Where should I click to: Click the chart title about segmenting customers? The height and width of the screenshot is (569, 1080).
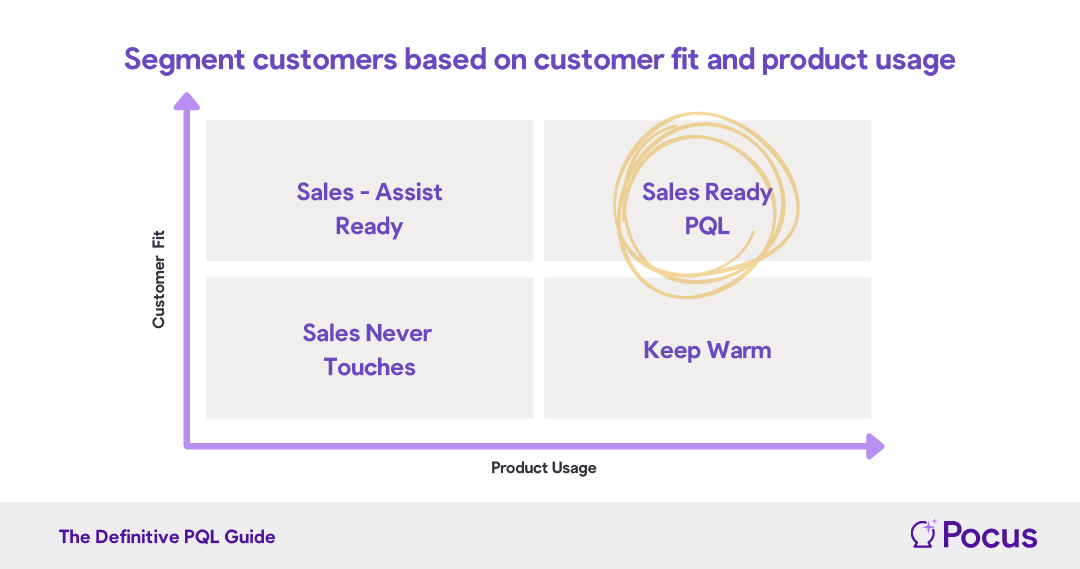coord(539,60)
